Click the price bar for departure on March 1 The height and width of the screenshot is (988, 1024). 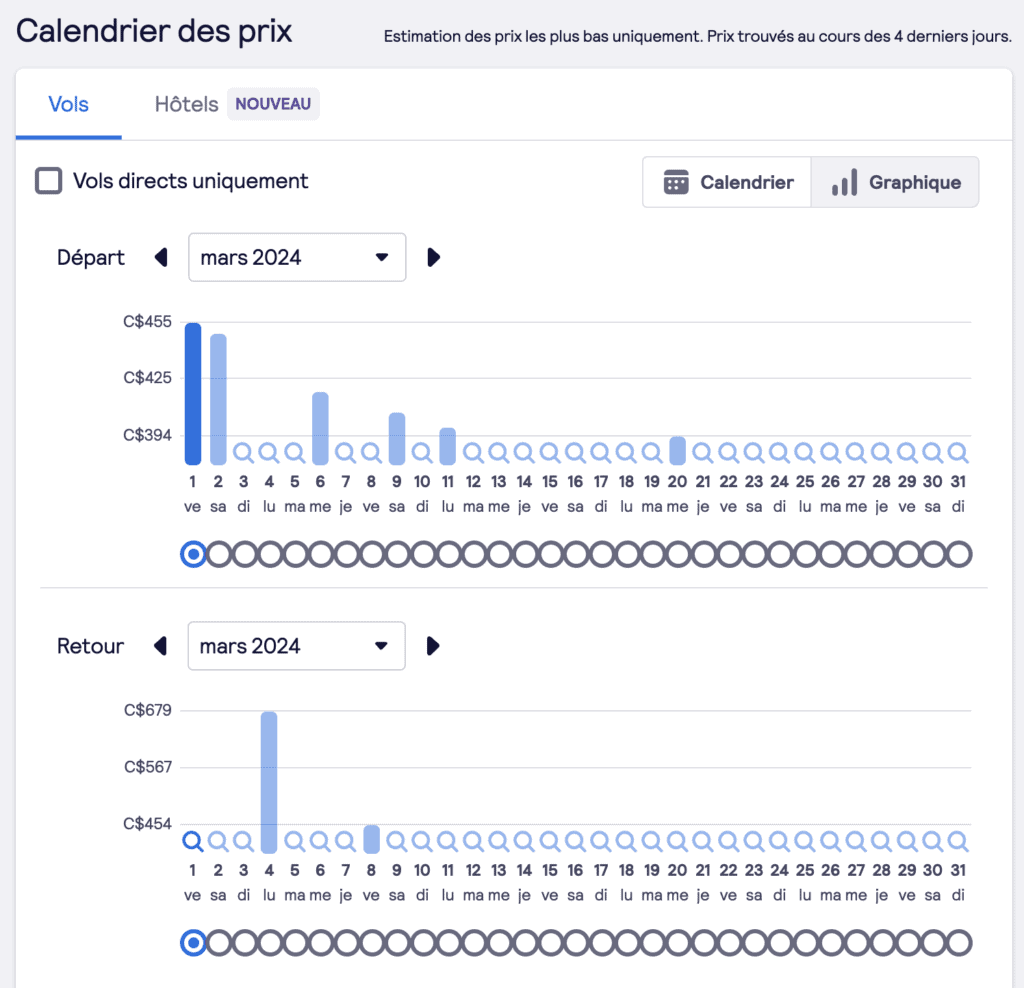click(192, 390)
